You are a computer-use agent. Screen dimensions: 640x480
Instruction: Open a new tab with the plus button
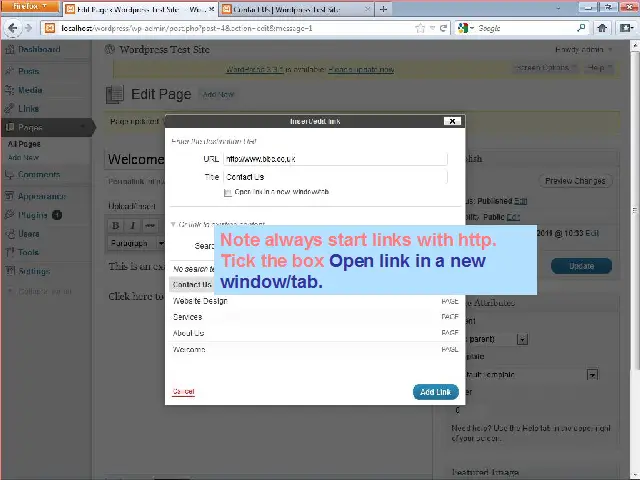point(383,9)
